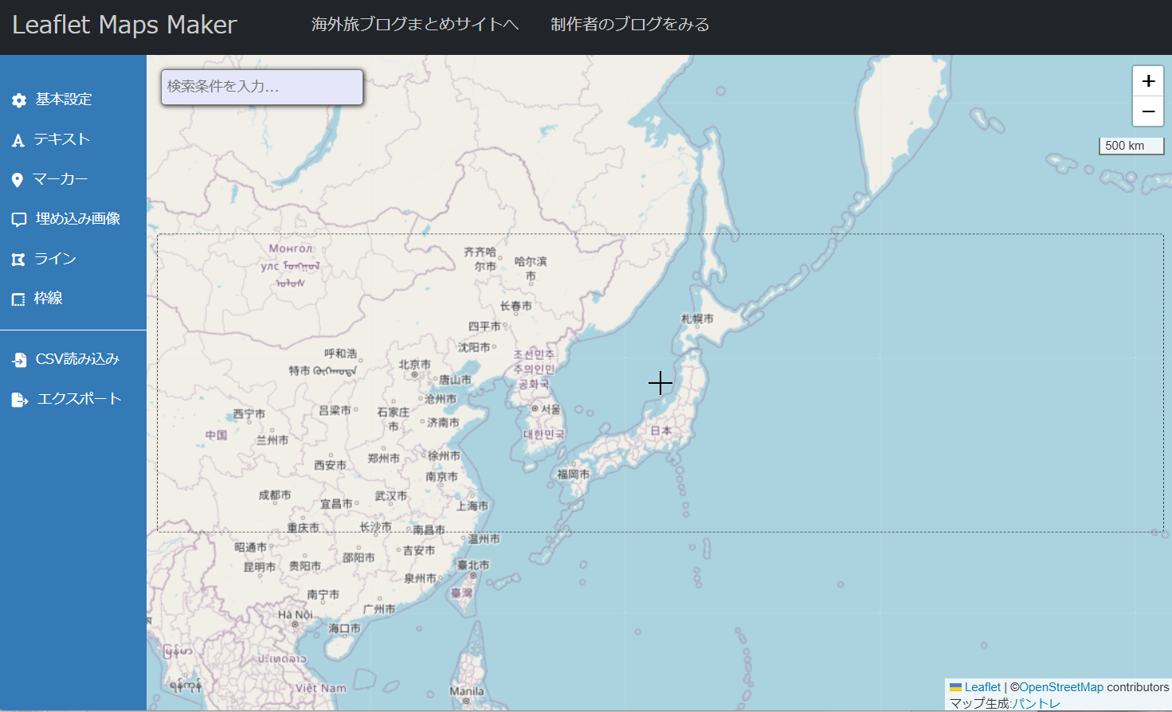Follow the OpenStreetMap attribution link
This screenshot has height=712, width=1172.
1061,687
